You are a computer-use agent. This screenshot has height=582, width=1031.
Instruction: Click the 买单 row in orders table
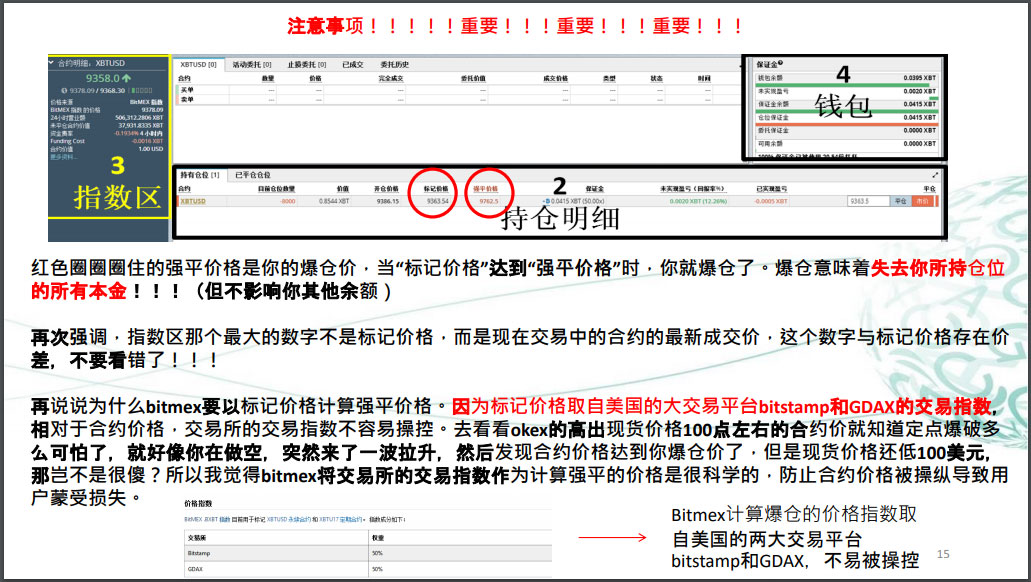[x=457, y=90]
